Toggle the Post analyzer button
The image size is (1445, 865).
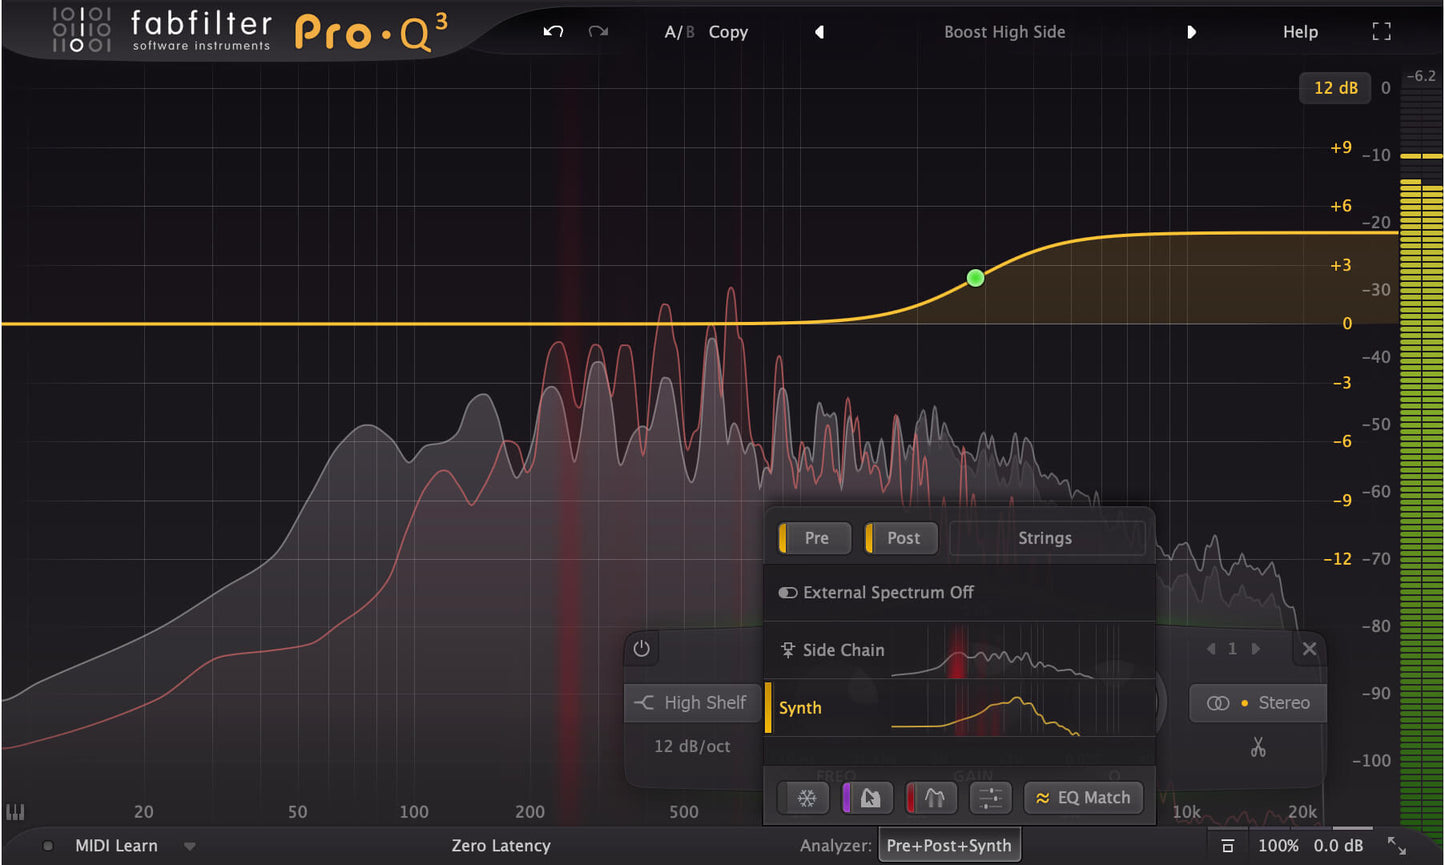[x=902, y=538]
